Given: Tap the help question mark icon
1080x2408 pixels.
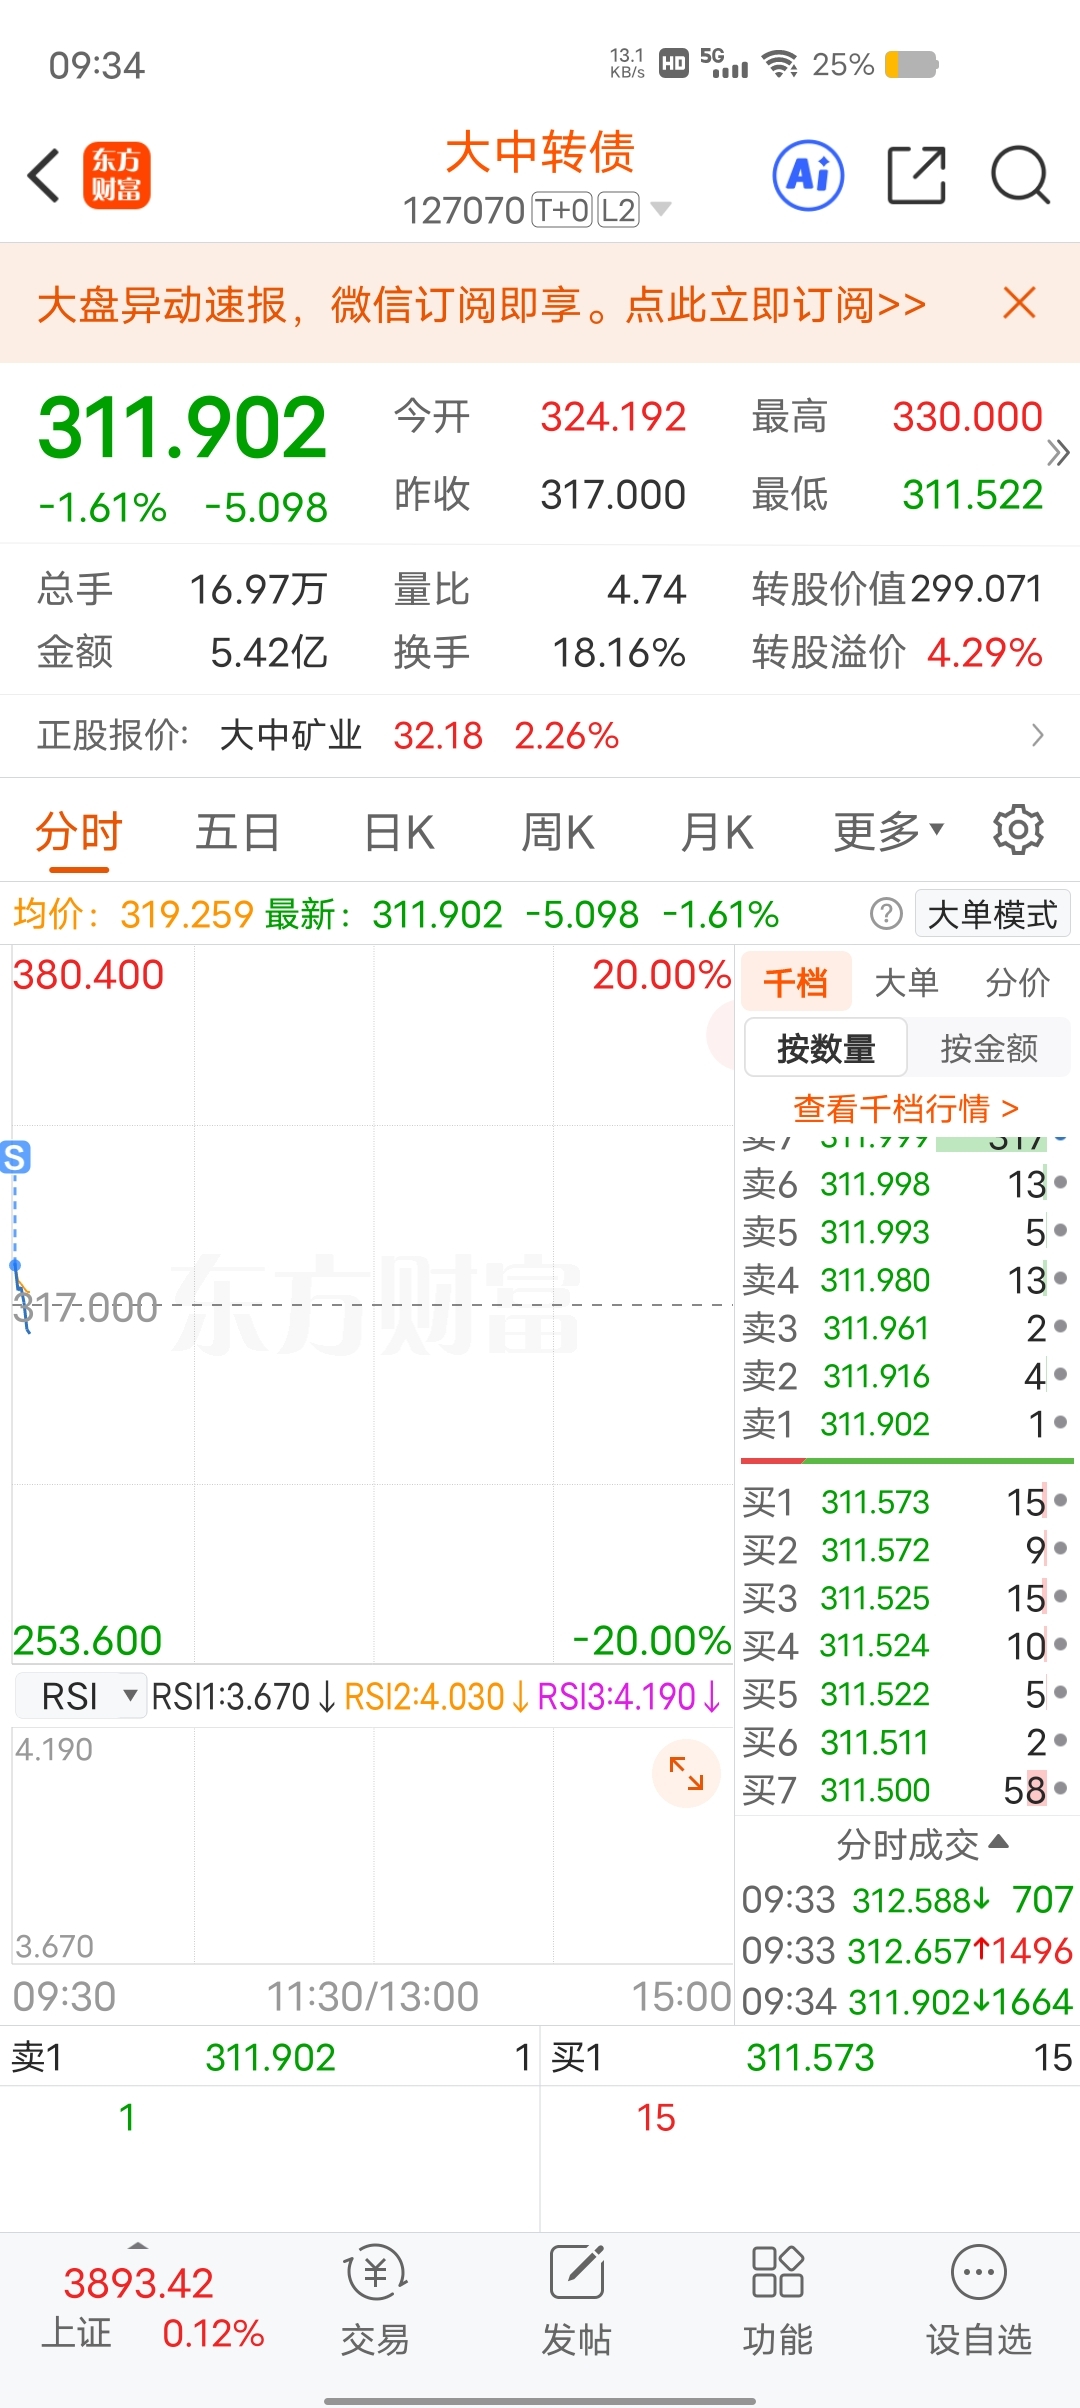Looking at the screenshot, I should (x=886, y=913).
